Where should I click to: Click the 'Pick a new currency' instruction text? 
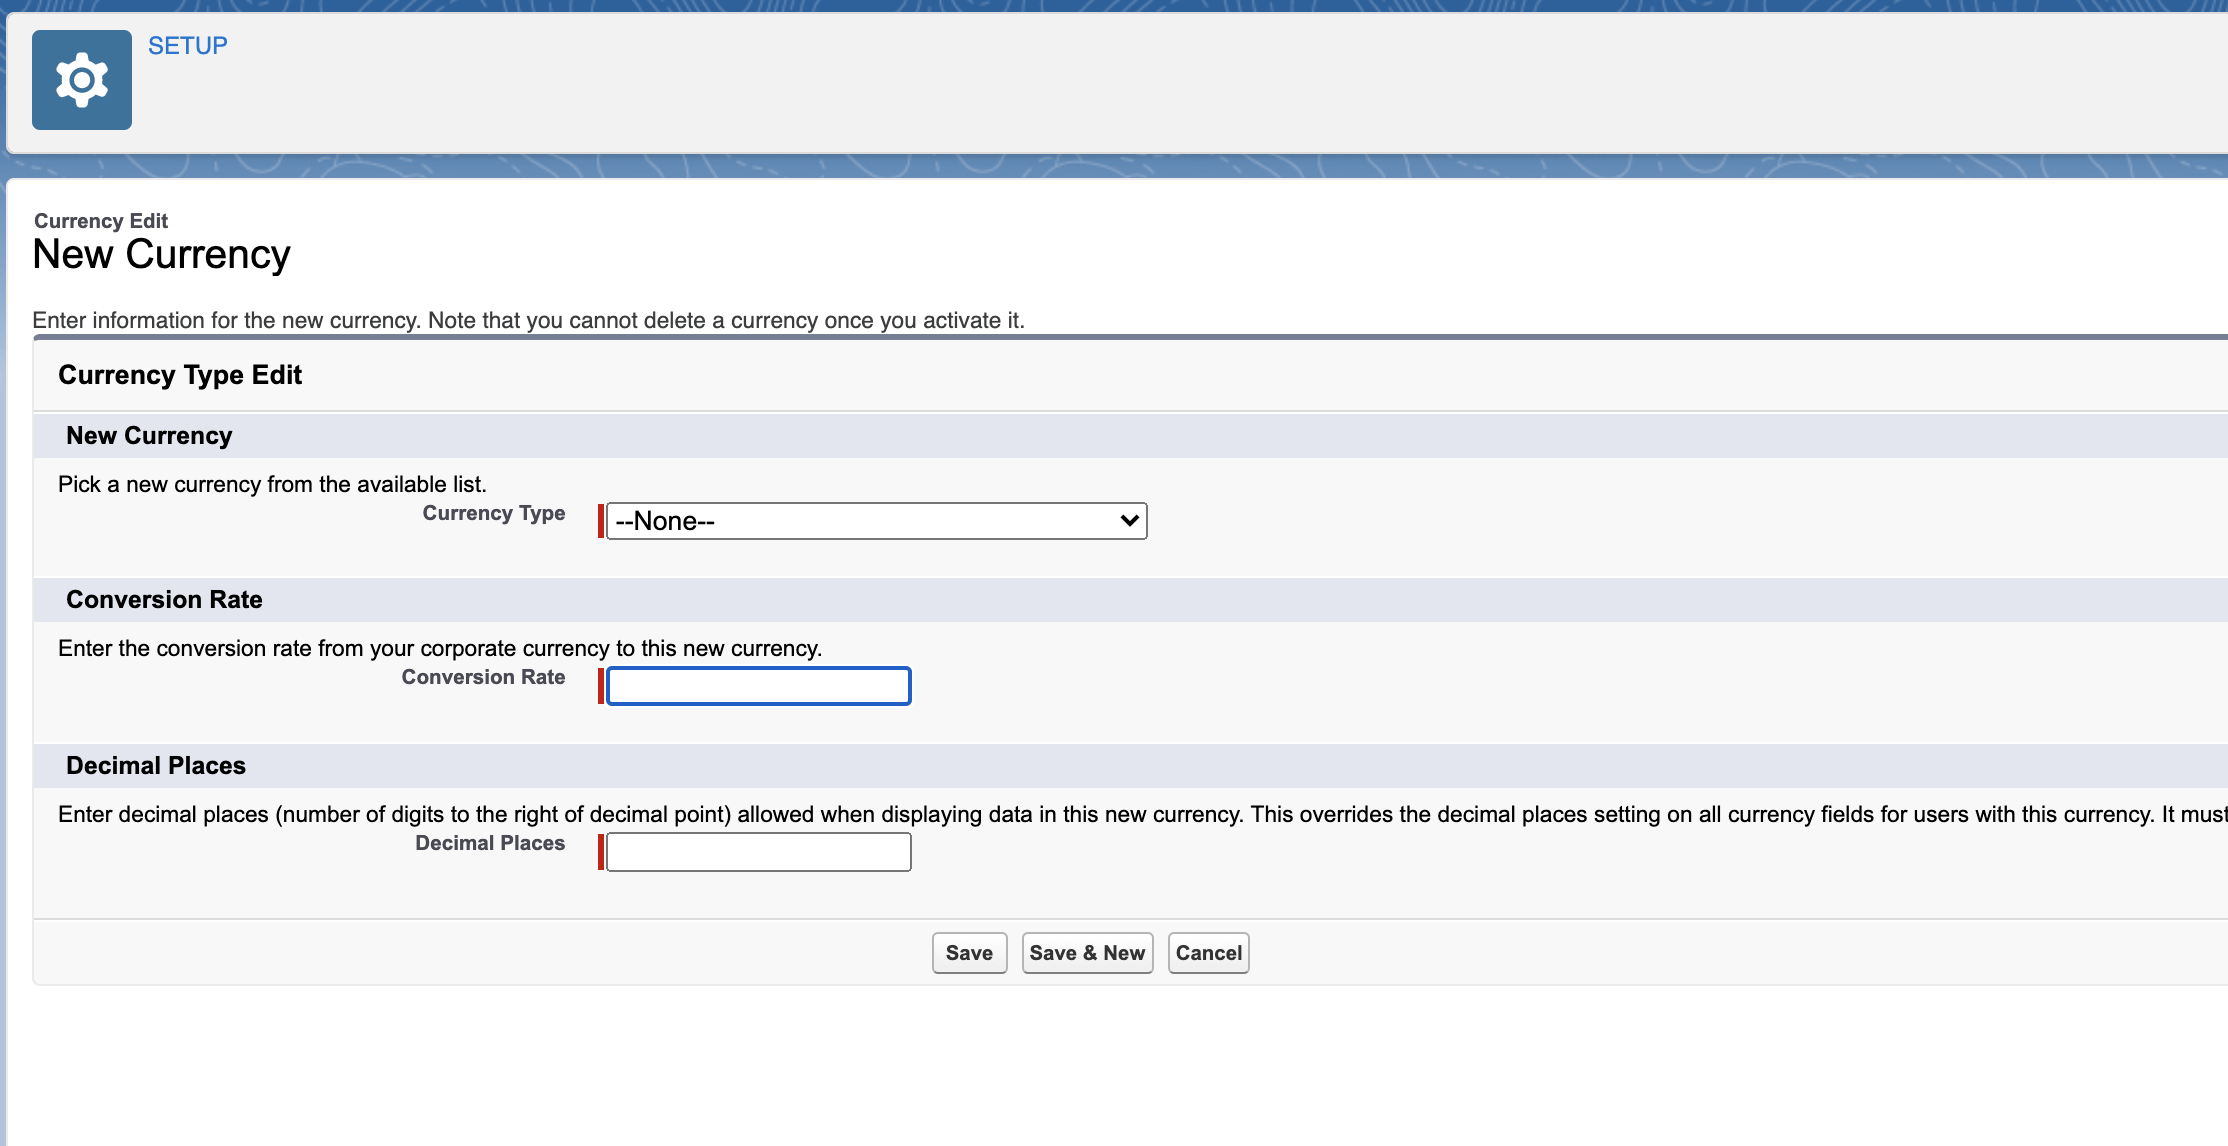[x=272, y=485]
